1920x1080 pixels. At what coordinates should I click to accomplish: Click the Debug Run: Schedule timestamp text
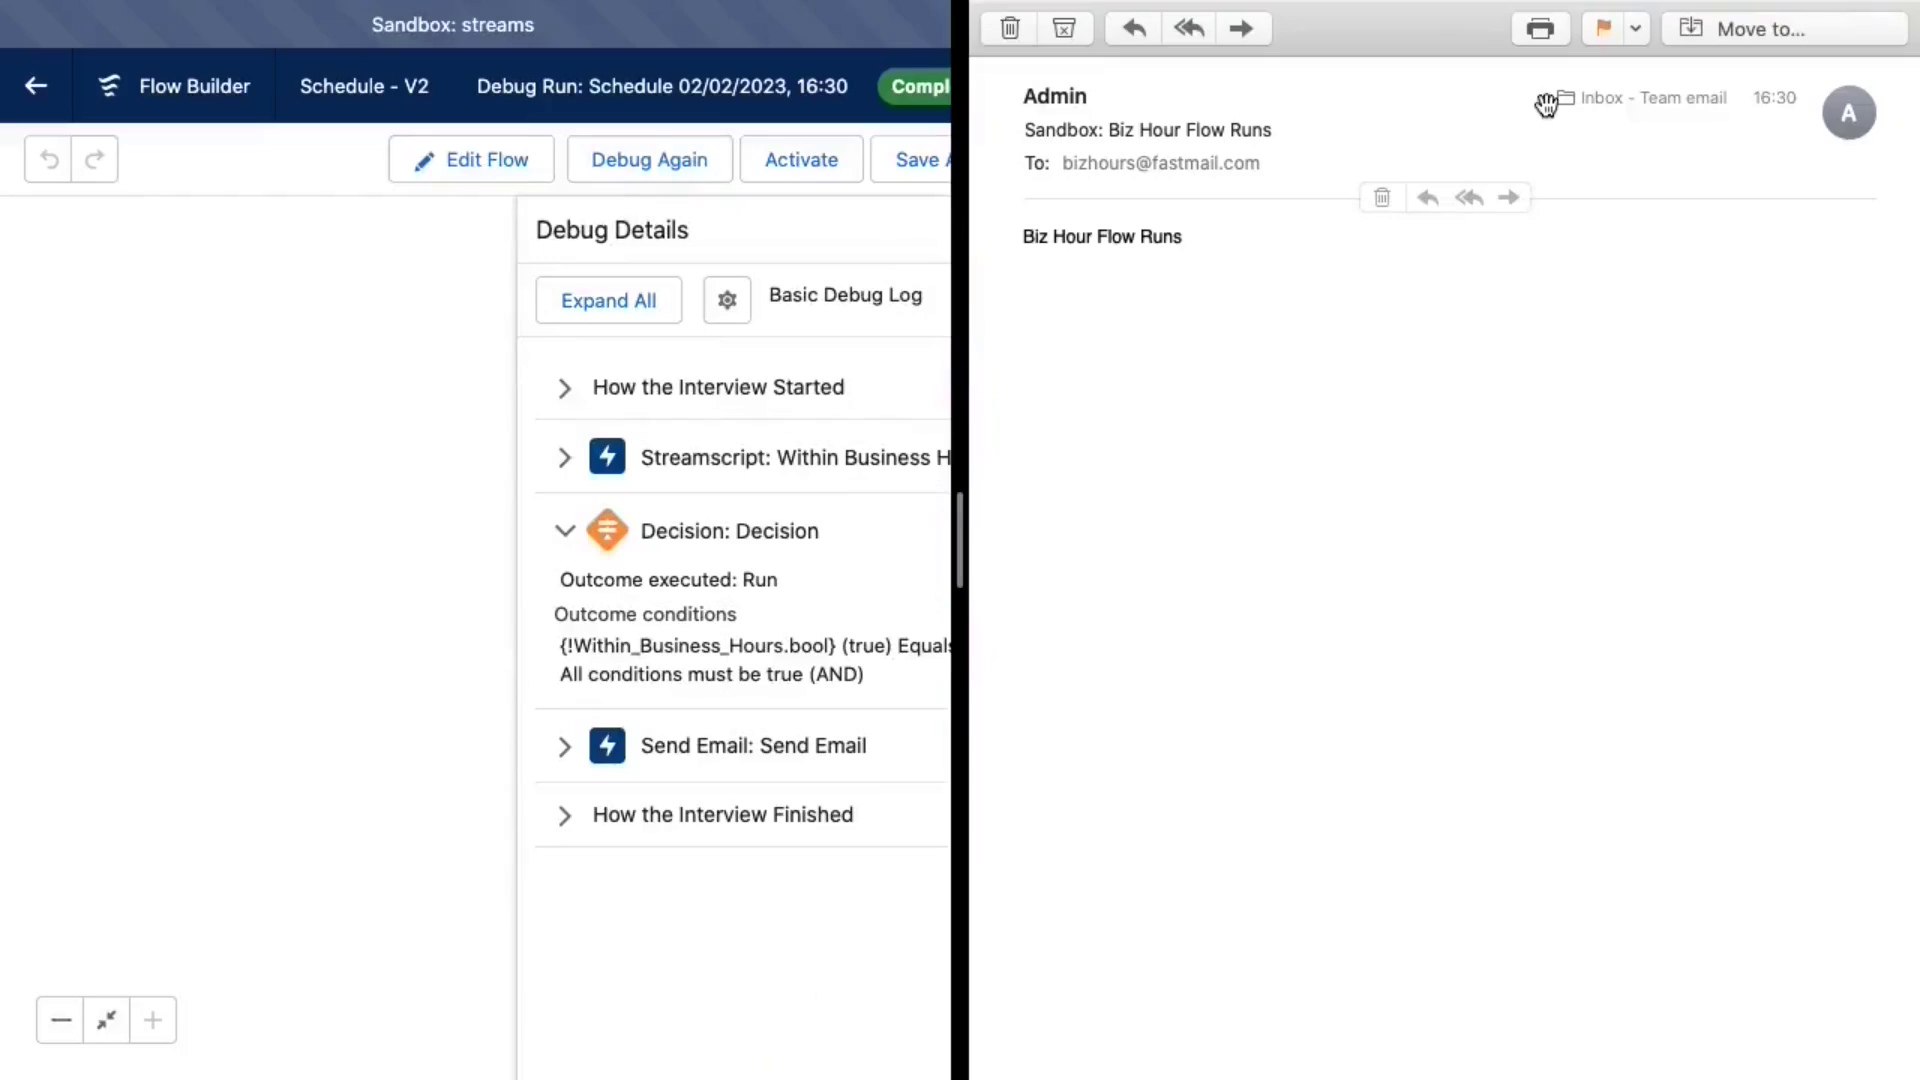pyautogui.click(x=662, y=86)
